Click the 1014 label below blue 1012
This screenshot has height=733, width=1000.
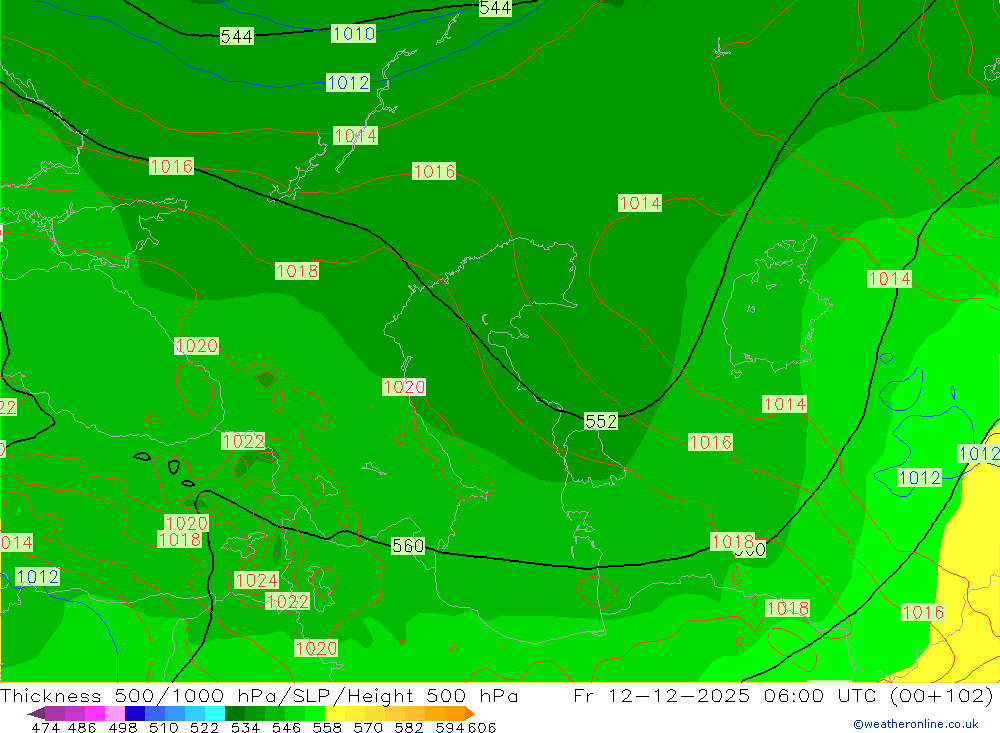tap(355, 135)
